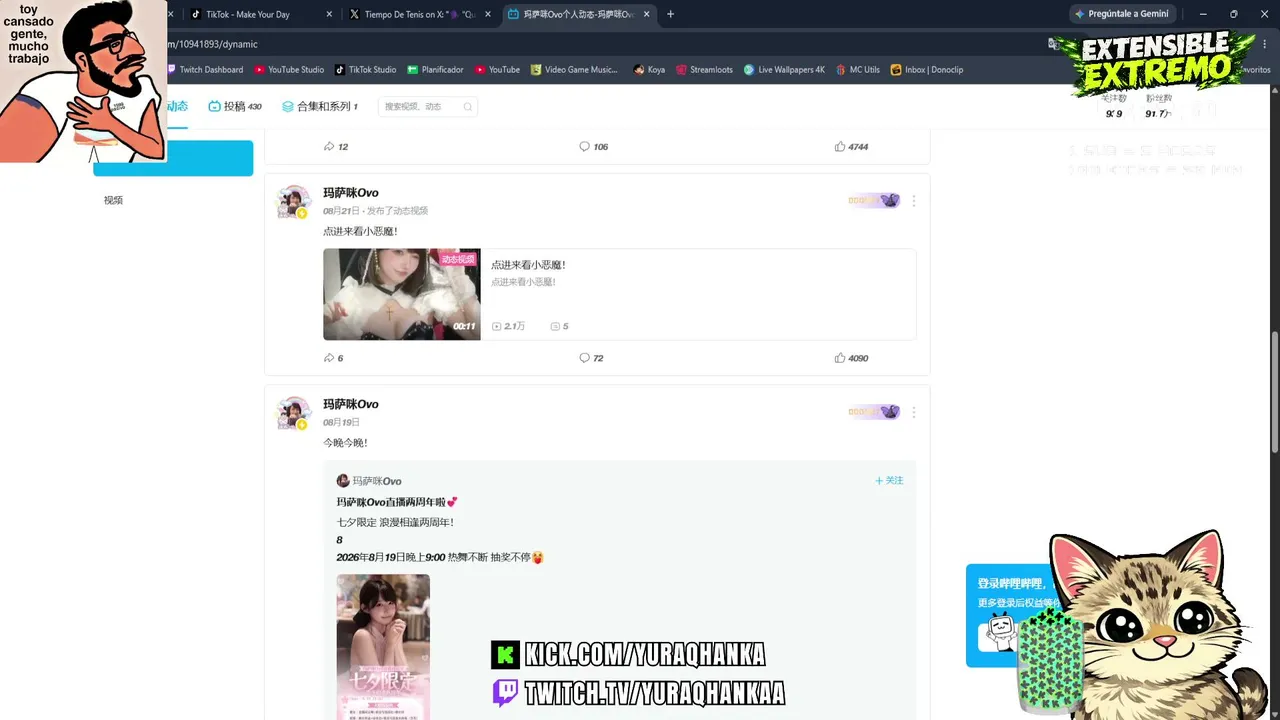The image size is (1280, 720).
Task: Open the 投稿 430 profile tab
Action: tap(235, 106)
